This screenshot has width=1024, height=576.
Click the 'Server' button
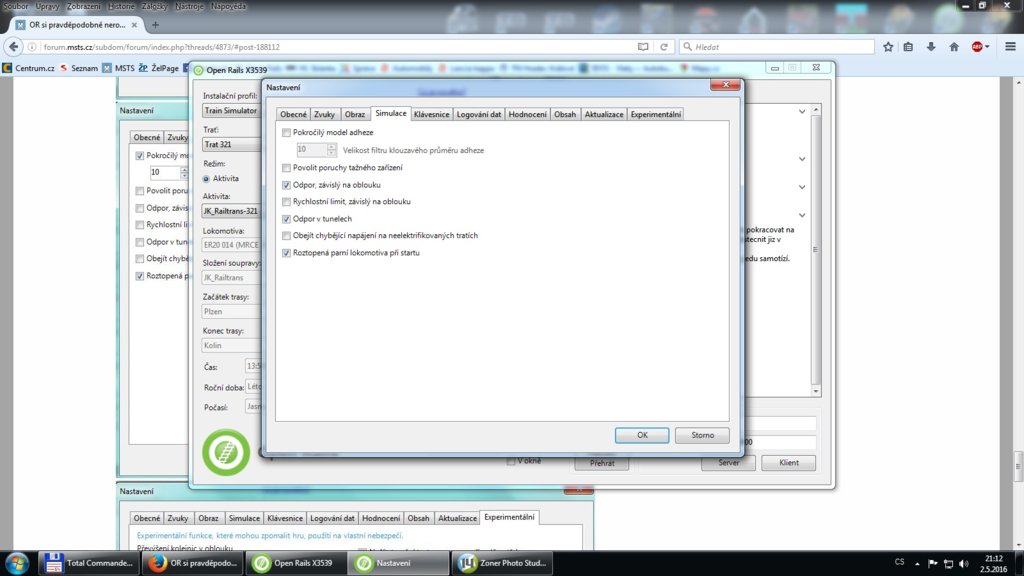(728, 462)
